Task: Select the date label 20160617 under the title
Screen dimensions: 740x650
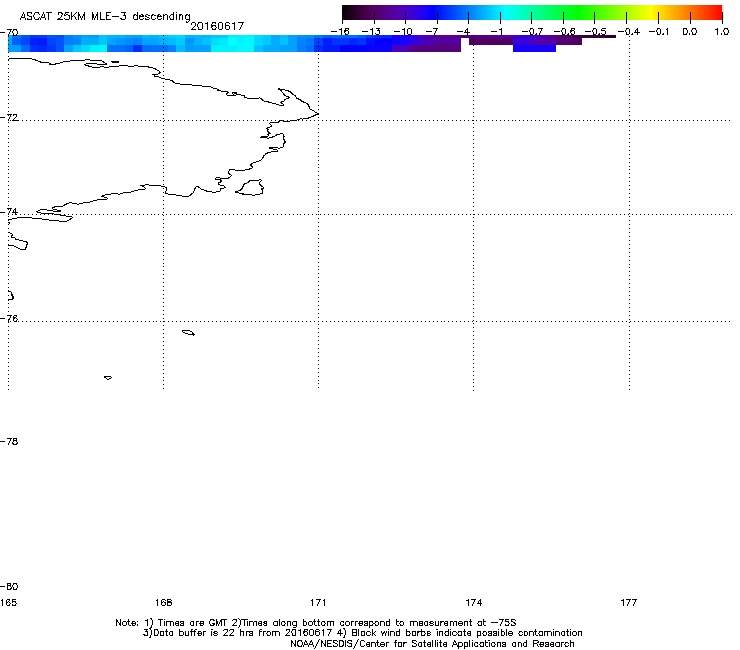Action: (x=217, y=26)
